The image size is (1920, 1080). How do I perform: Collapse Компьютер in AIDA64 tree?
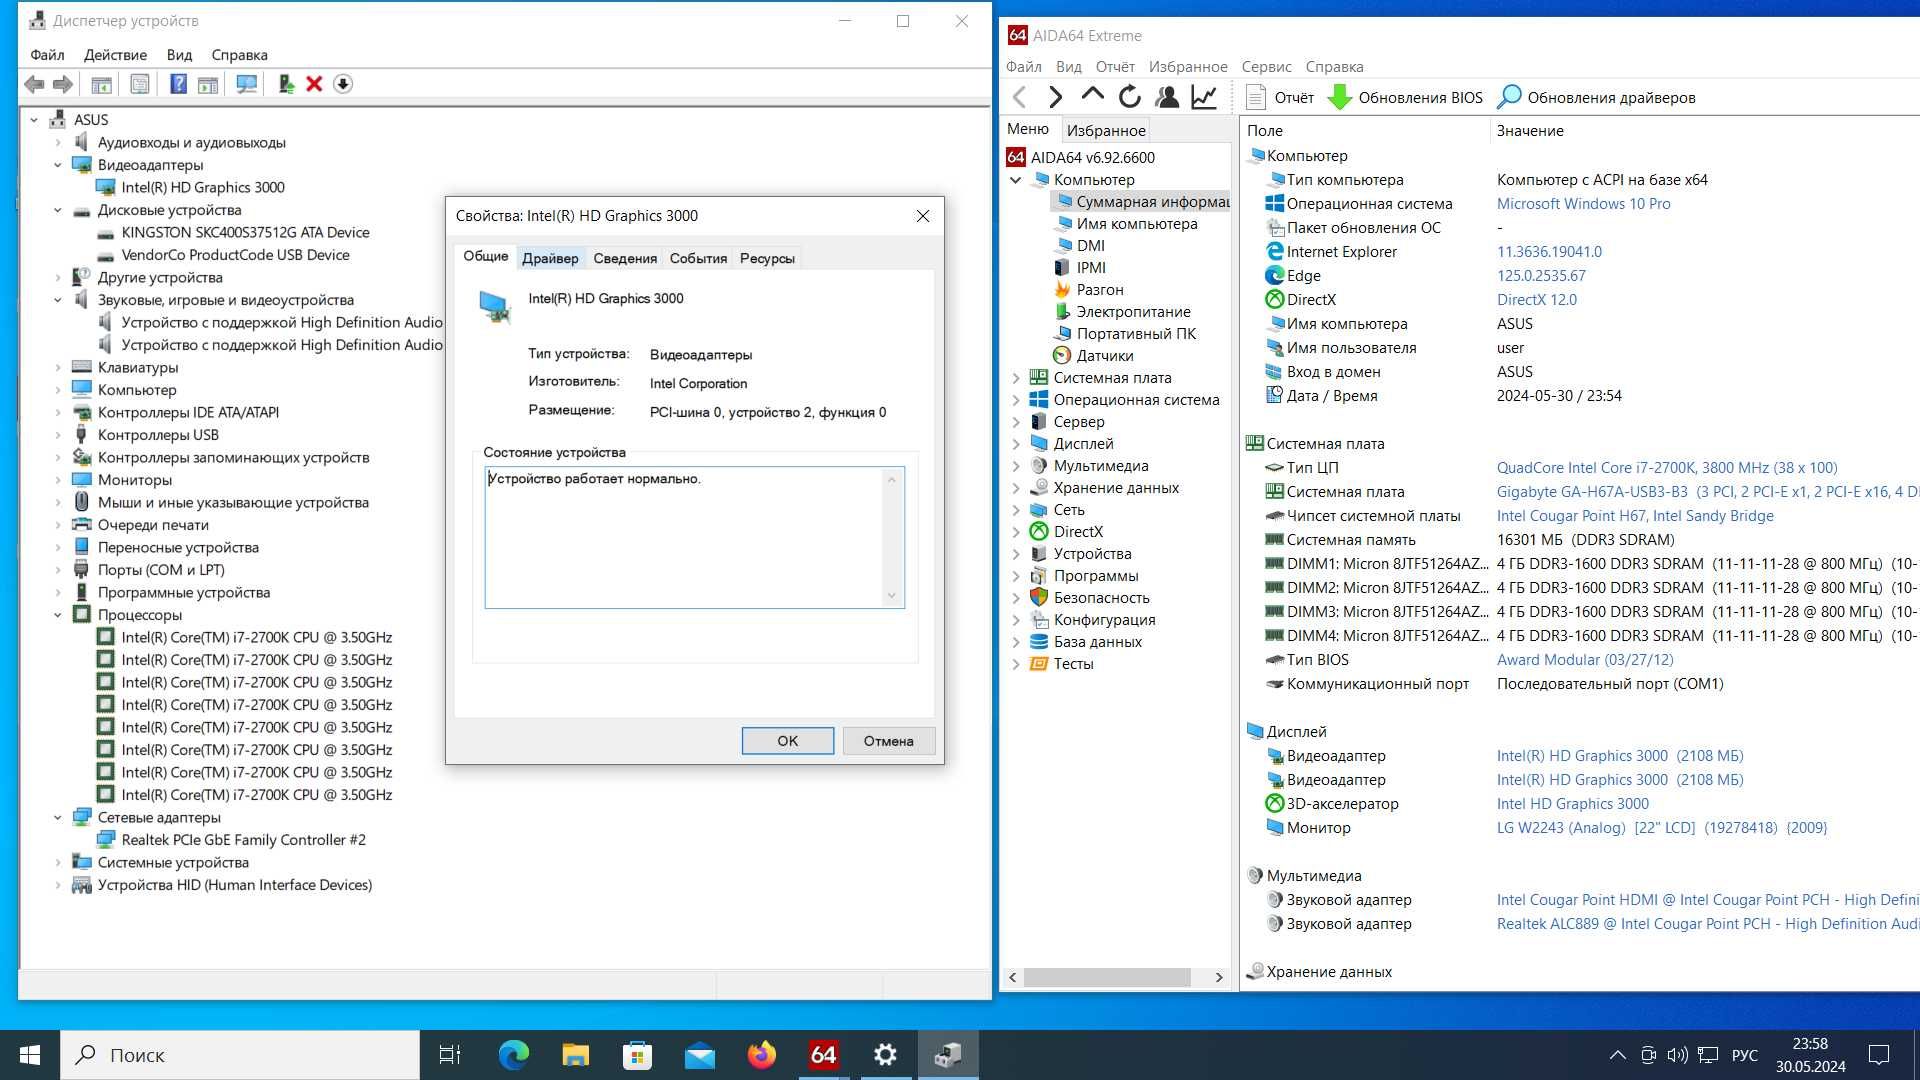pos(1016,180)
